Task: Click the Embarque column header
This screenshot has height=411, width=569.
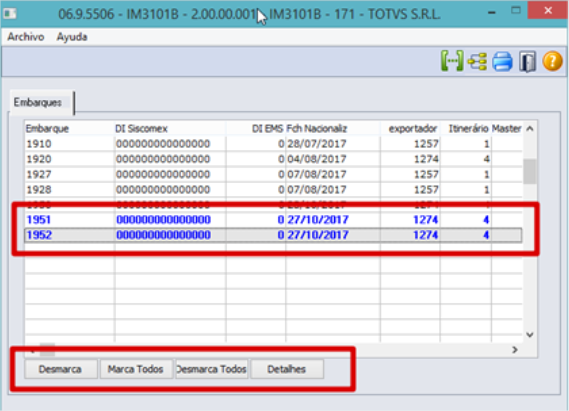Action: coord(69,128)
